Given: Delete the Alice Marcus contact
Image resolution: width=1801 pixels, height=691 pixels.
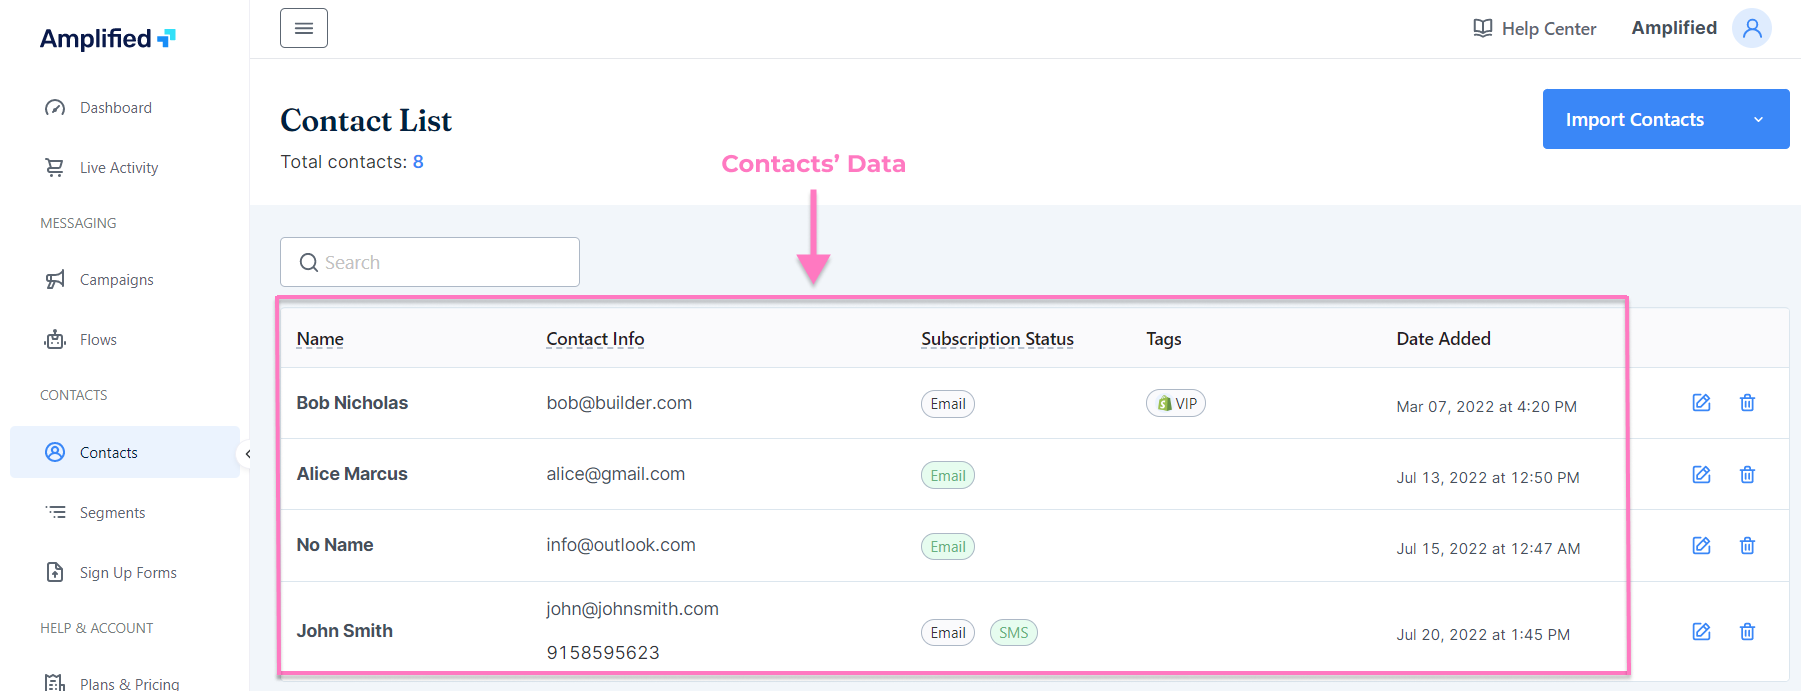Looking at the screenshot, I should [1747, 474].
